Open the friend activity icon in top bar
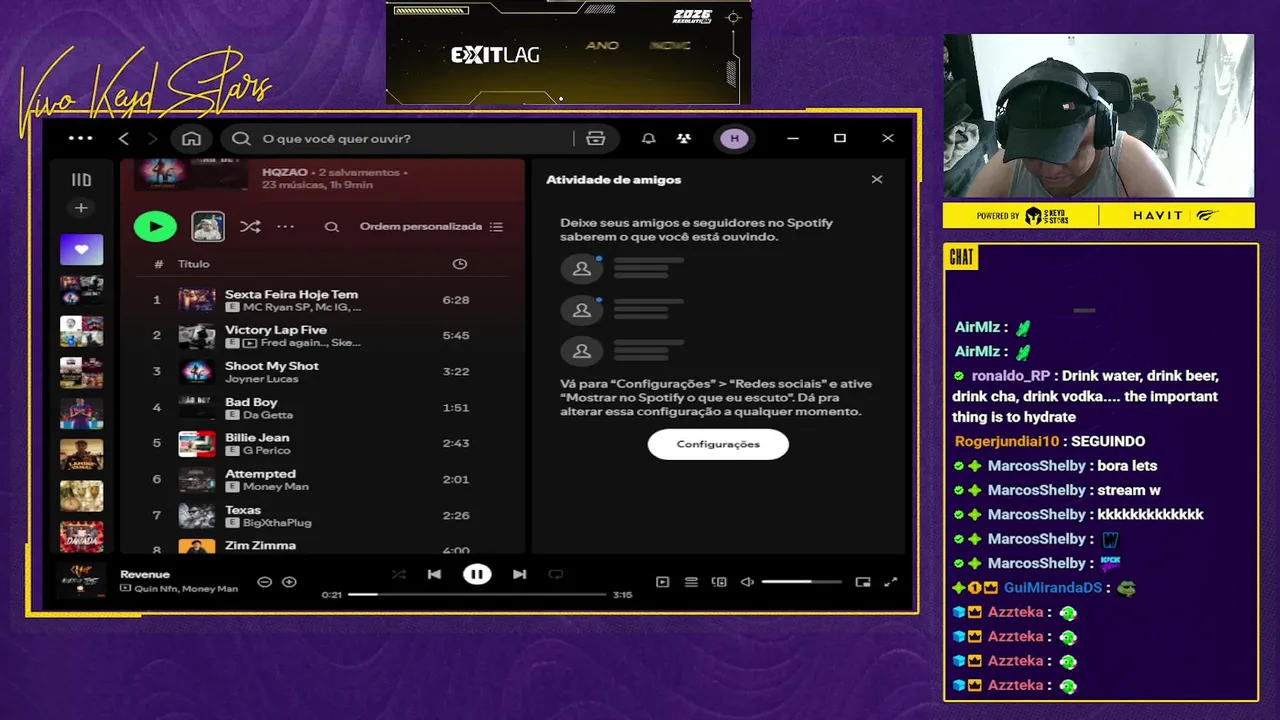The width and height of the screenshot is (1280, 720). click(684, 139)
